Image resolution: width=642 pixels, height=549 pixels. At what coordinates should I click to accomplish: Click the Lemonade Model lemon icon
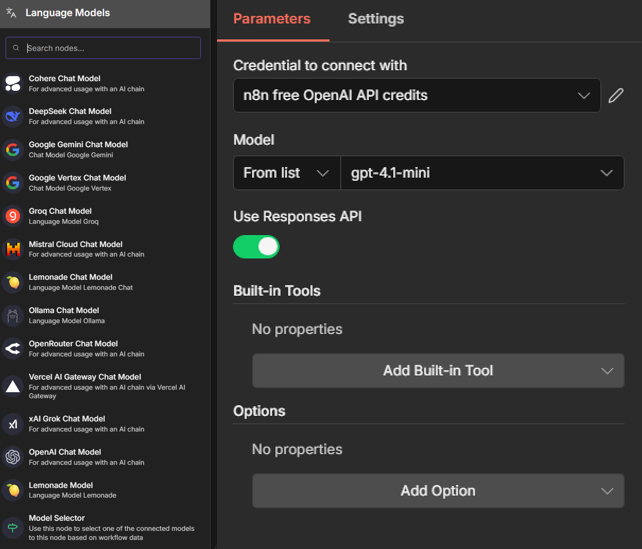(x=13, y=490)
